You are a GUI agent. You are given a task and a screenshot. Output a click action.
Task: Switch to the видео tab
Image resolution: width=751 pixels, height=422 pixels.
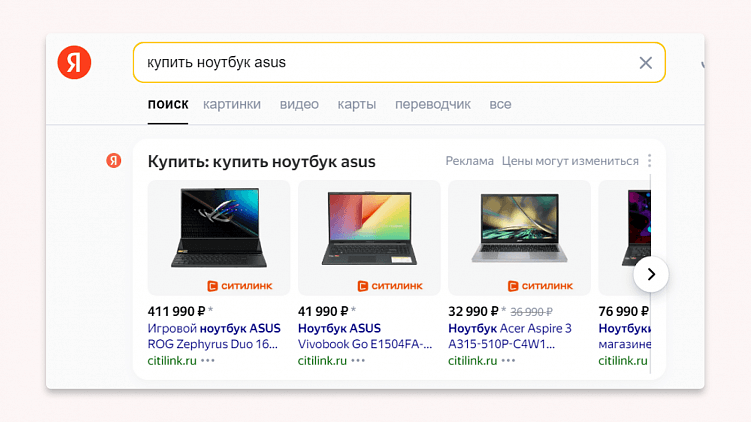[x=299, y=104]
